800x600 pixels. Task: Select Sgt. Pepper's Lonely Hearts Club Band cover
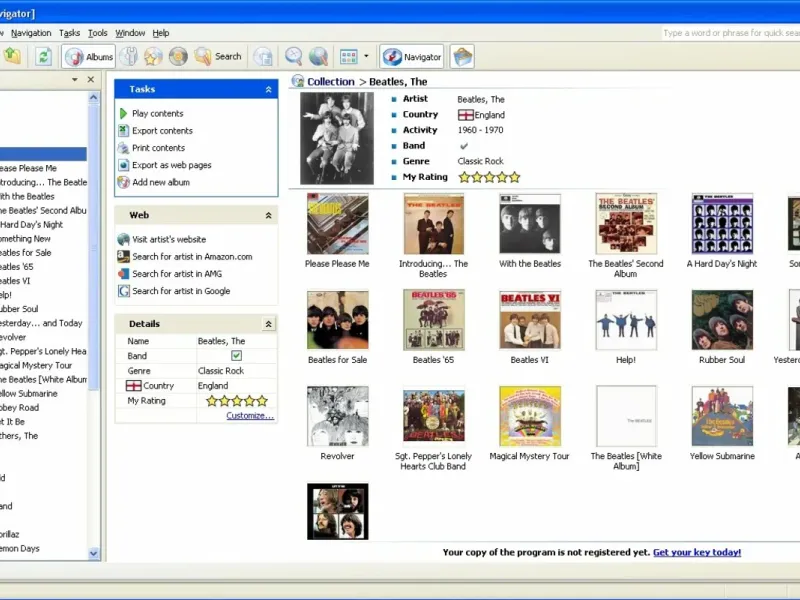434,416
